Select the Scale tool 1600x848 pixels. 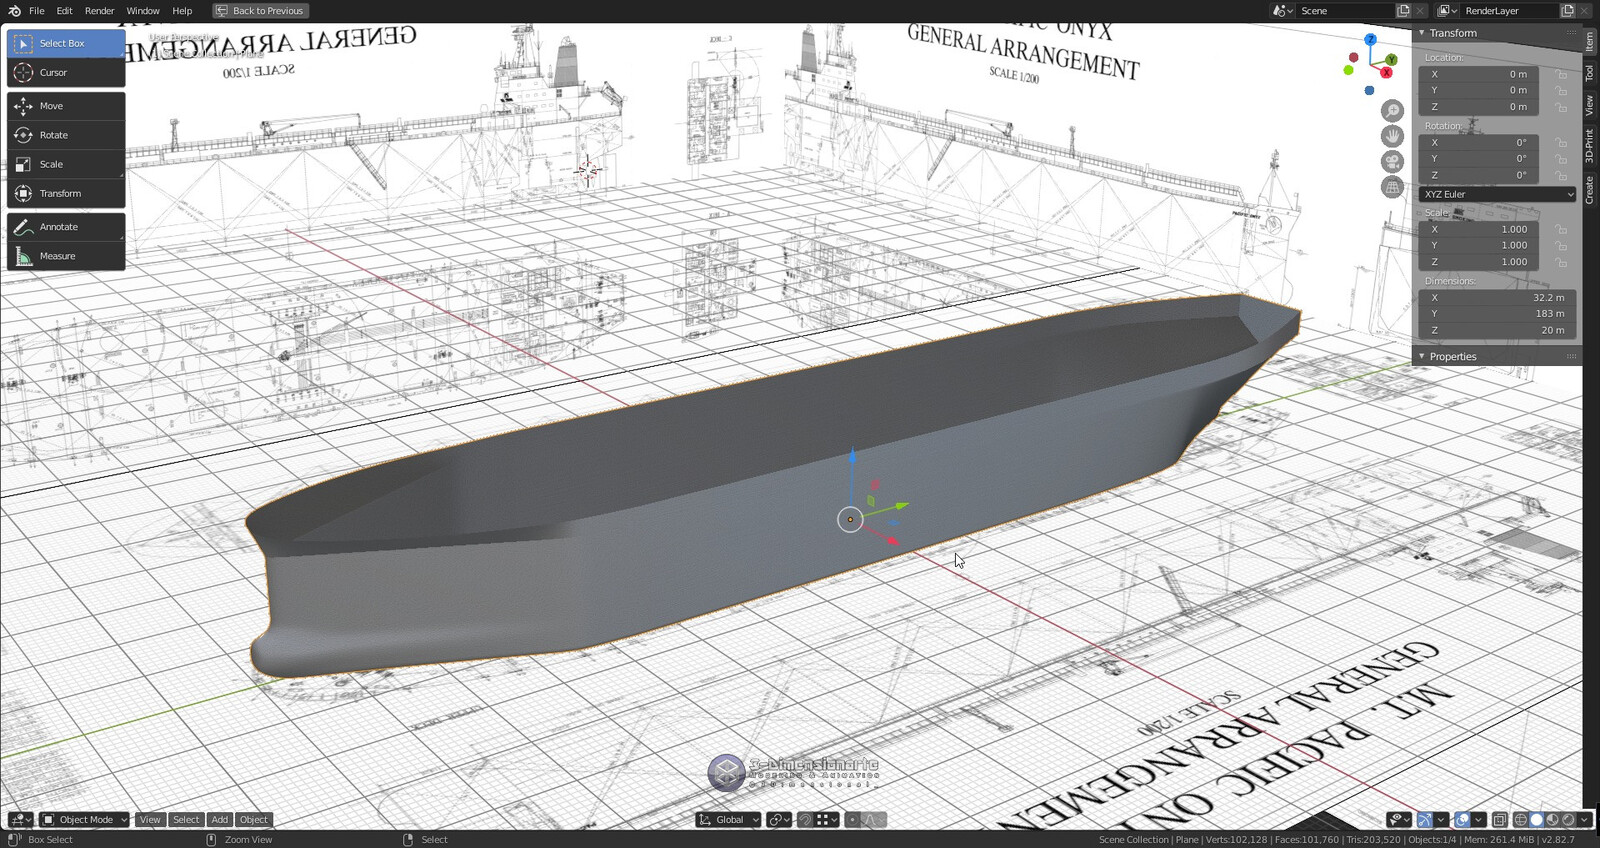[x=66, y=164]
